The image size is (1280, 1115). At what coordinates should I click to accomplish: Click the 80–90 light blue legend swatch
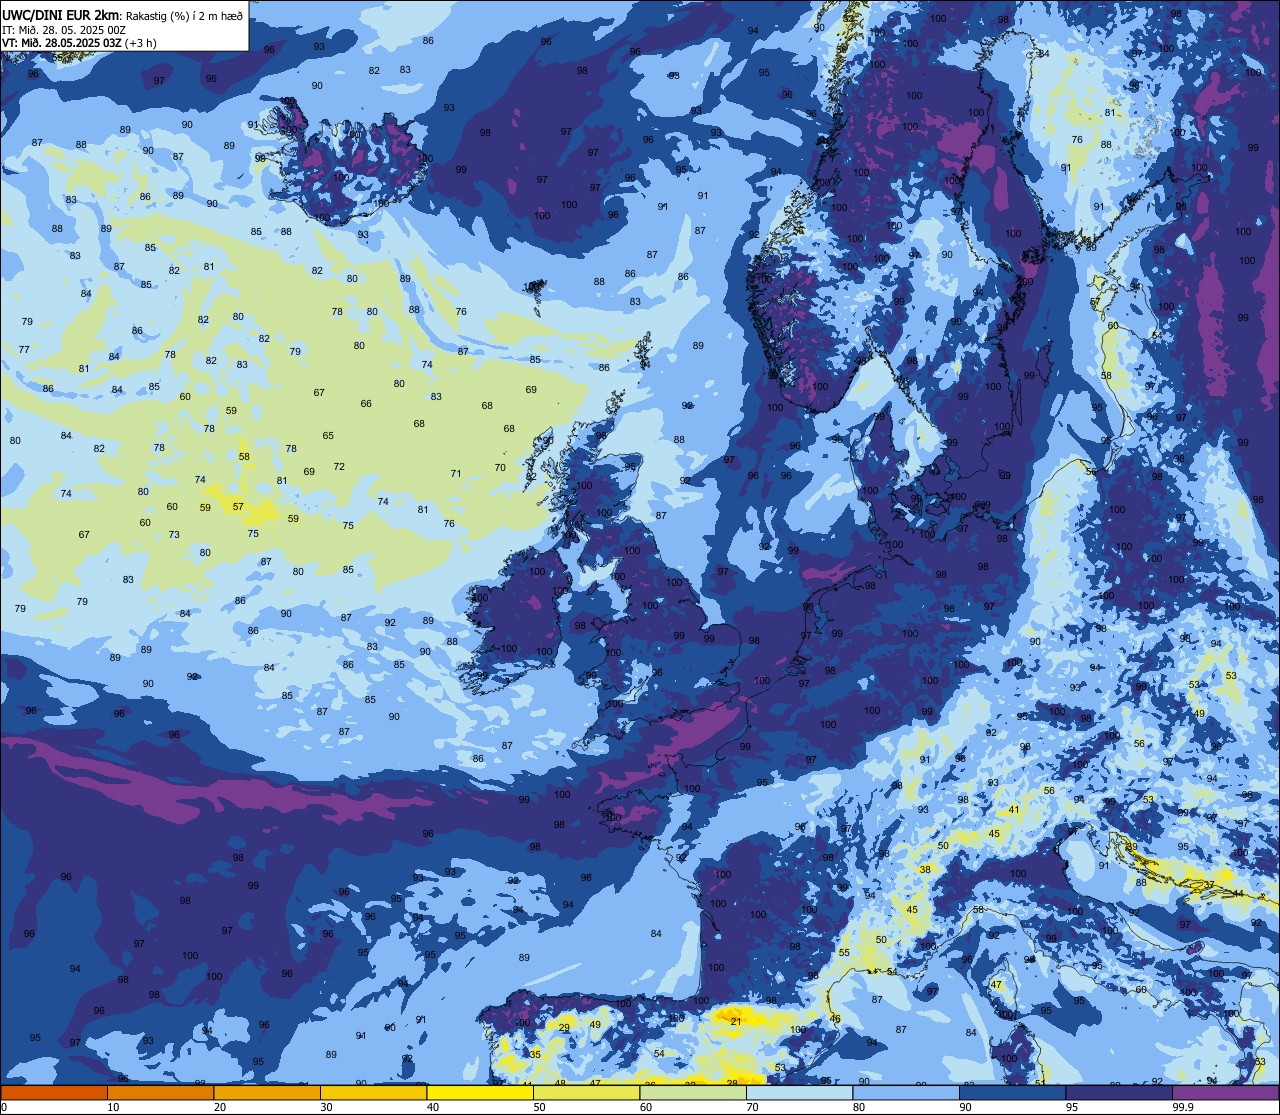(x=906, y=1092)
